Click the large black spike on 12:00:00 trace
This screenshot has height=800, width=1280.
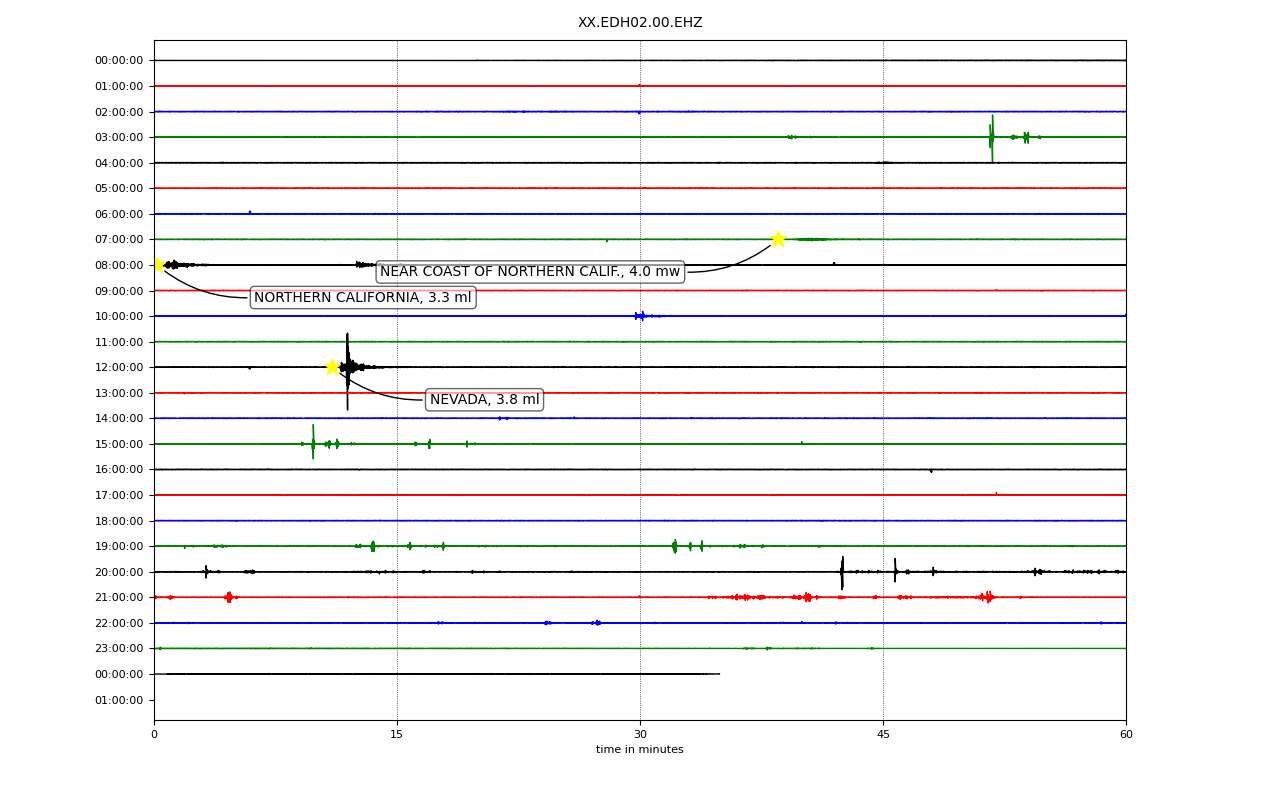[x=348, y=371]
